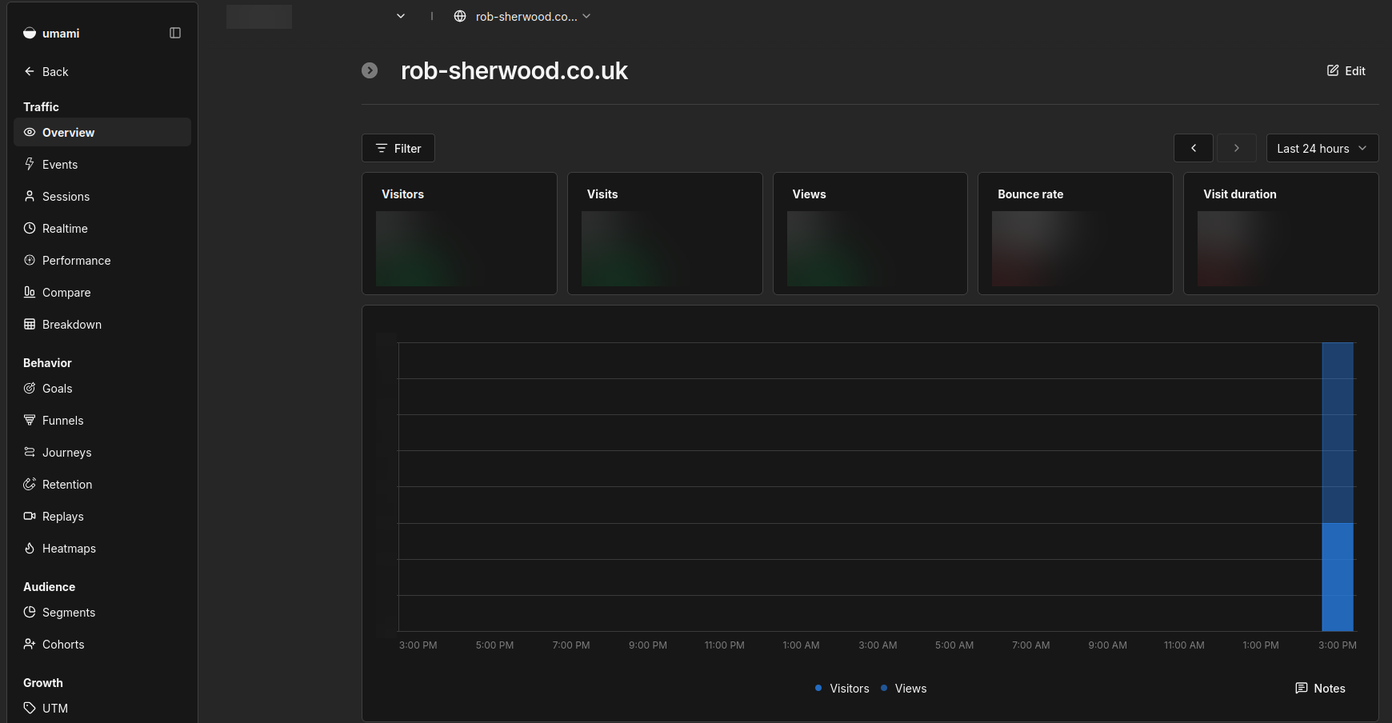Open Overview eye icon in sidebar
This screenshot has width=1392, height=723.
pyautogui.click(x=30, y=132)
